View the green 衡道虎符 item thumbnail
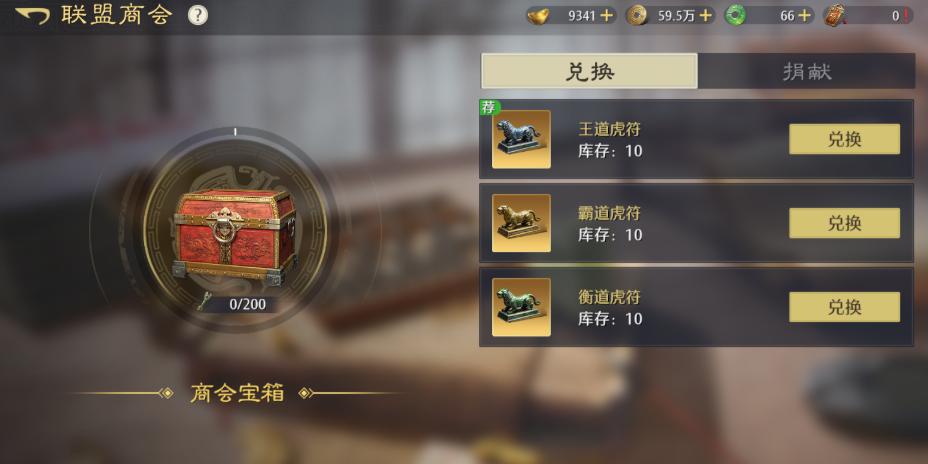Image resolution: width=928 pixels, height=464 pixels. pyautogui.click(x=521, y=307)
